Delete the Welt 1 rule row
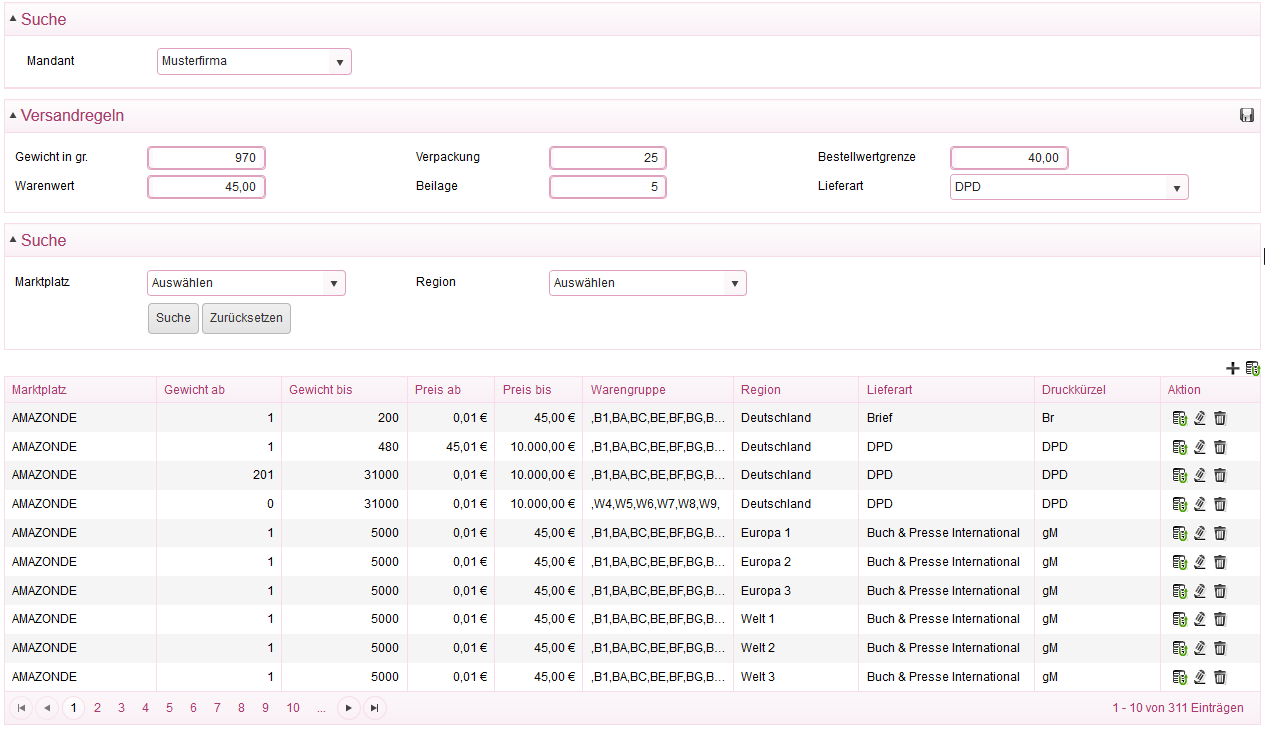1265x729 pixels. point(1220,619)
